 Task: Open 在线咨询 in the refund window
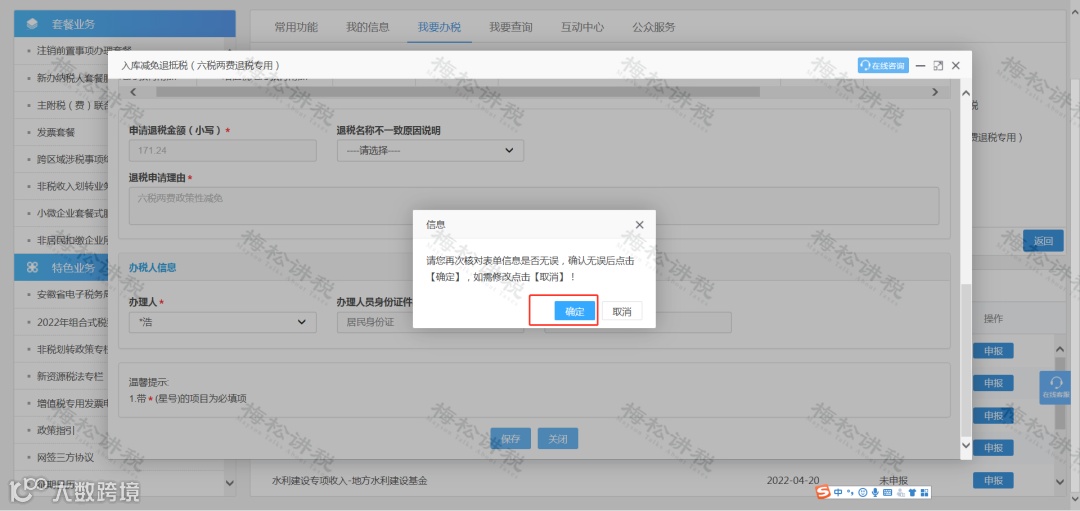pyautogui.click(x=883, y=65)
